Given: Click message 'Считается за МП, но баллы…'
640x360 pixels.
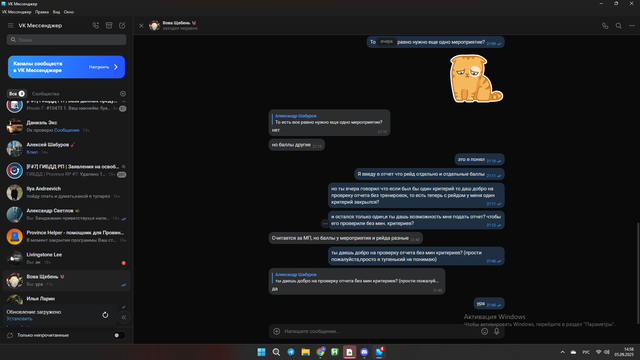Looking at the screenshot, I should (x=345, y=238).
